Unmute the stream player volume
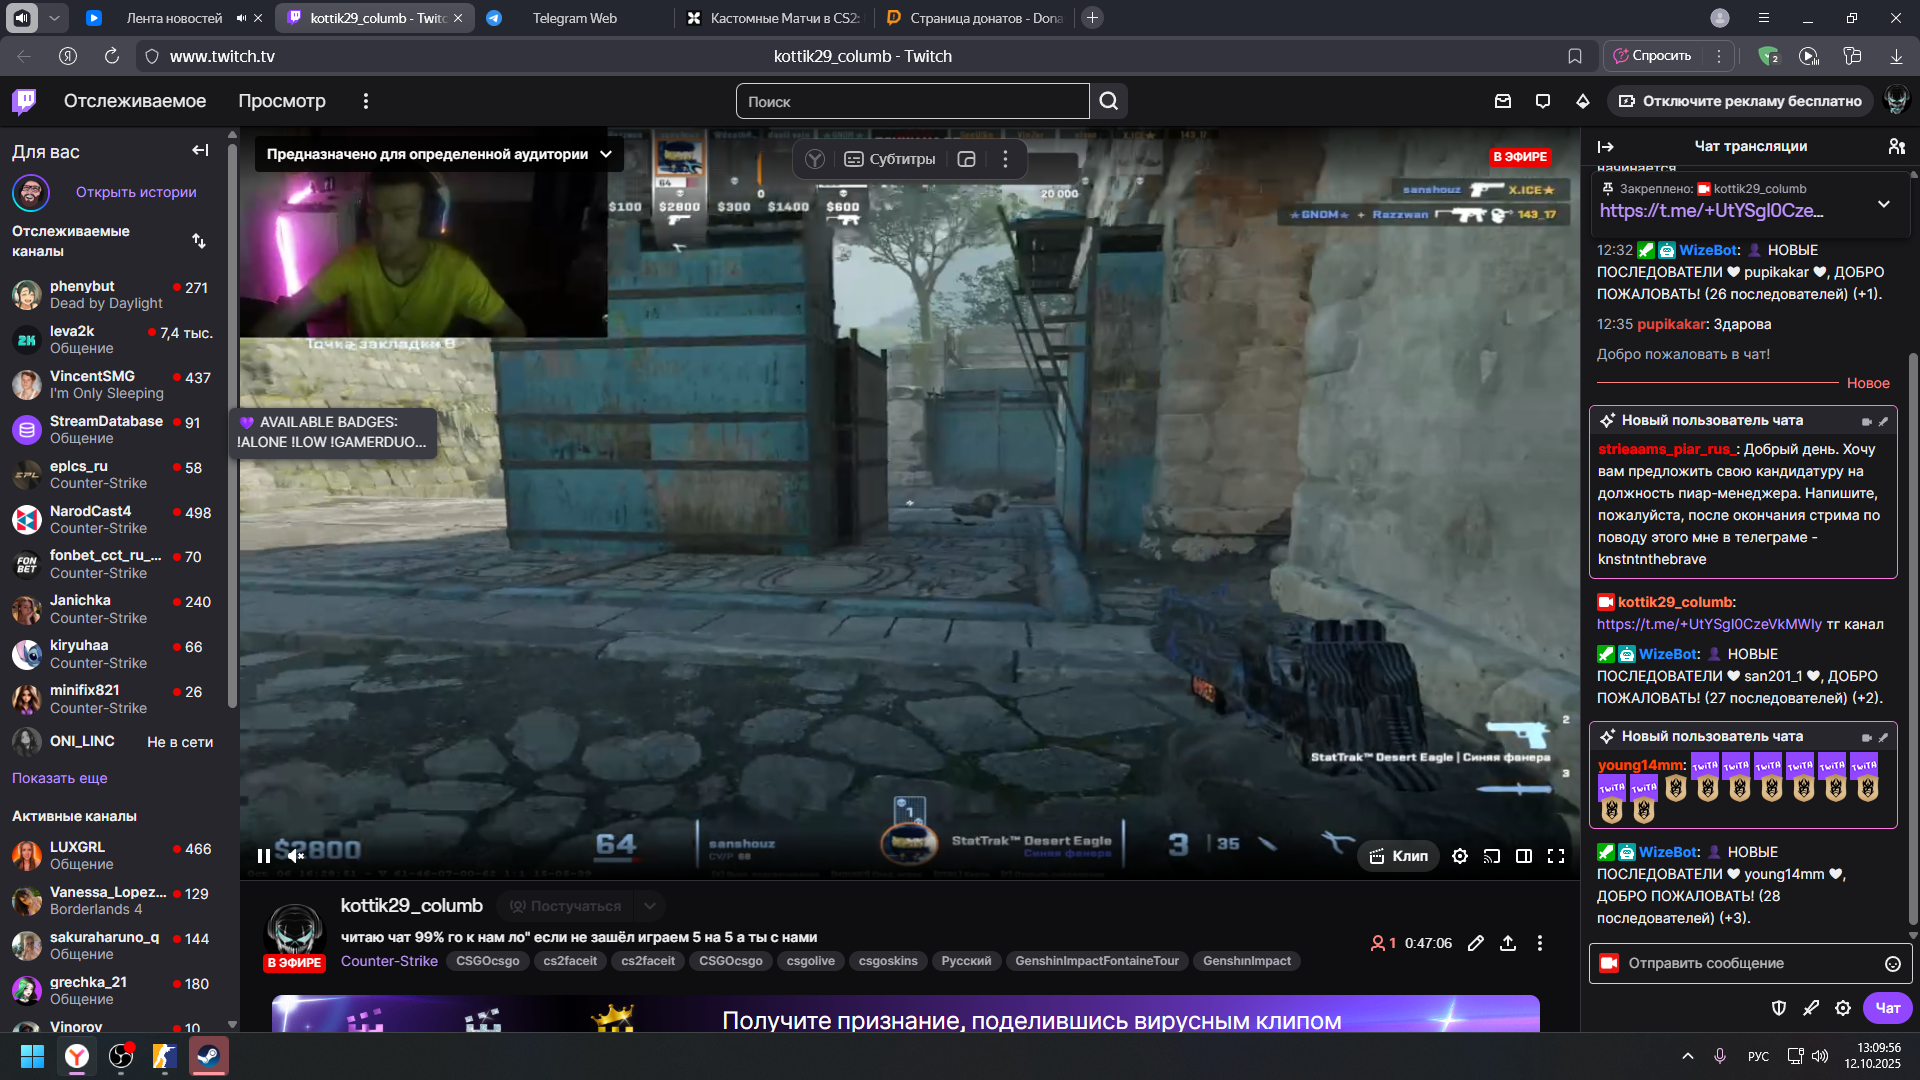This screenshot has height=1080, width=1920. click(296, 856)
